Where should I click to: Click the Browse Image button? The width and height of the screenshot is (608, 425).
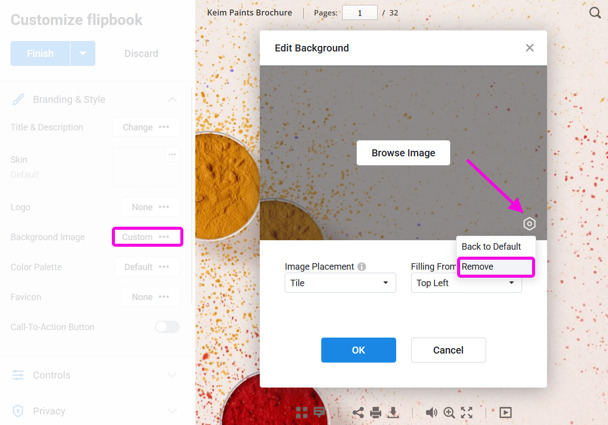click(403, 153)
